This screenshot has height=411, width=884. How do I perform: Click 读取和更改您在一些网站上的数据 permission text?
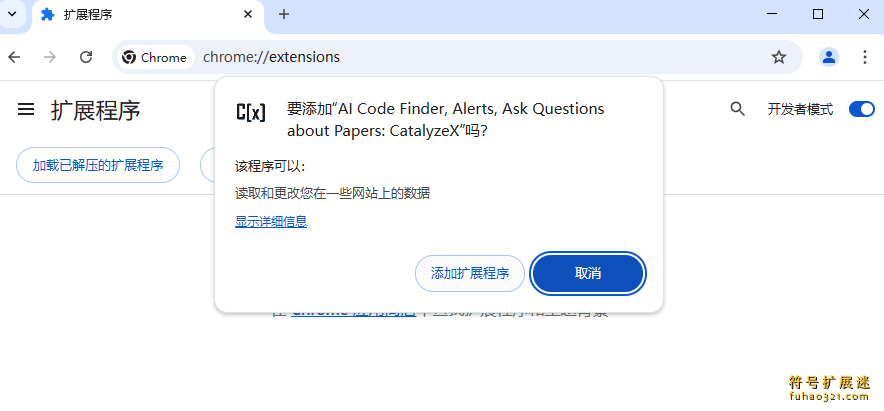pyautogui.click(x=333, y=193)
